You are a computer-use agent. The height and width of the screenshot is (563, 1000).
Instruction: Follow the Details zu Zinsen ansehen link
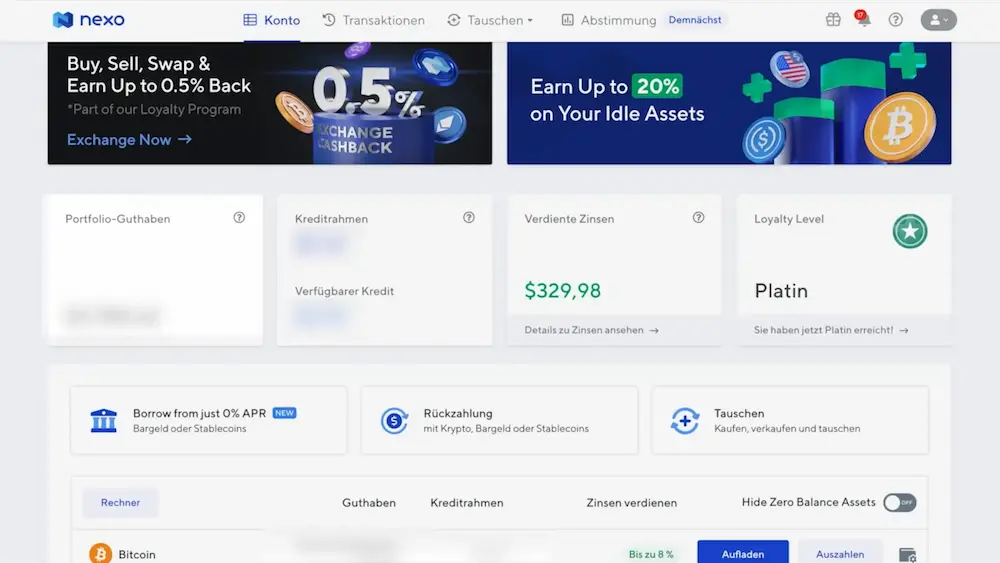(x=591, y=330)
